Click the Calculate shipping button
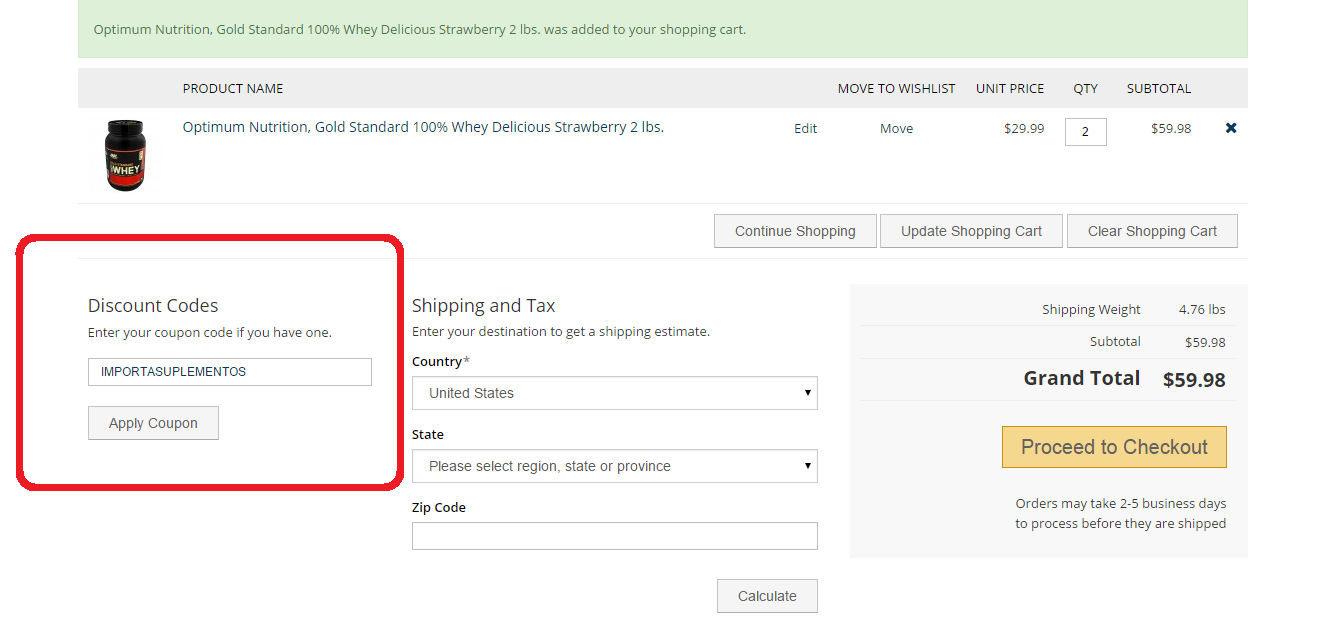Viewport: 1319px width, 620px height. pos(767,596)
